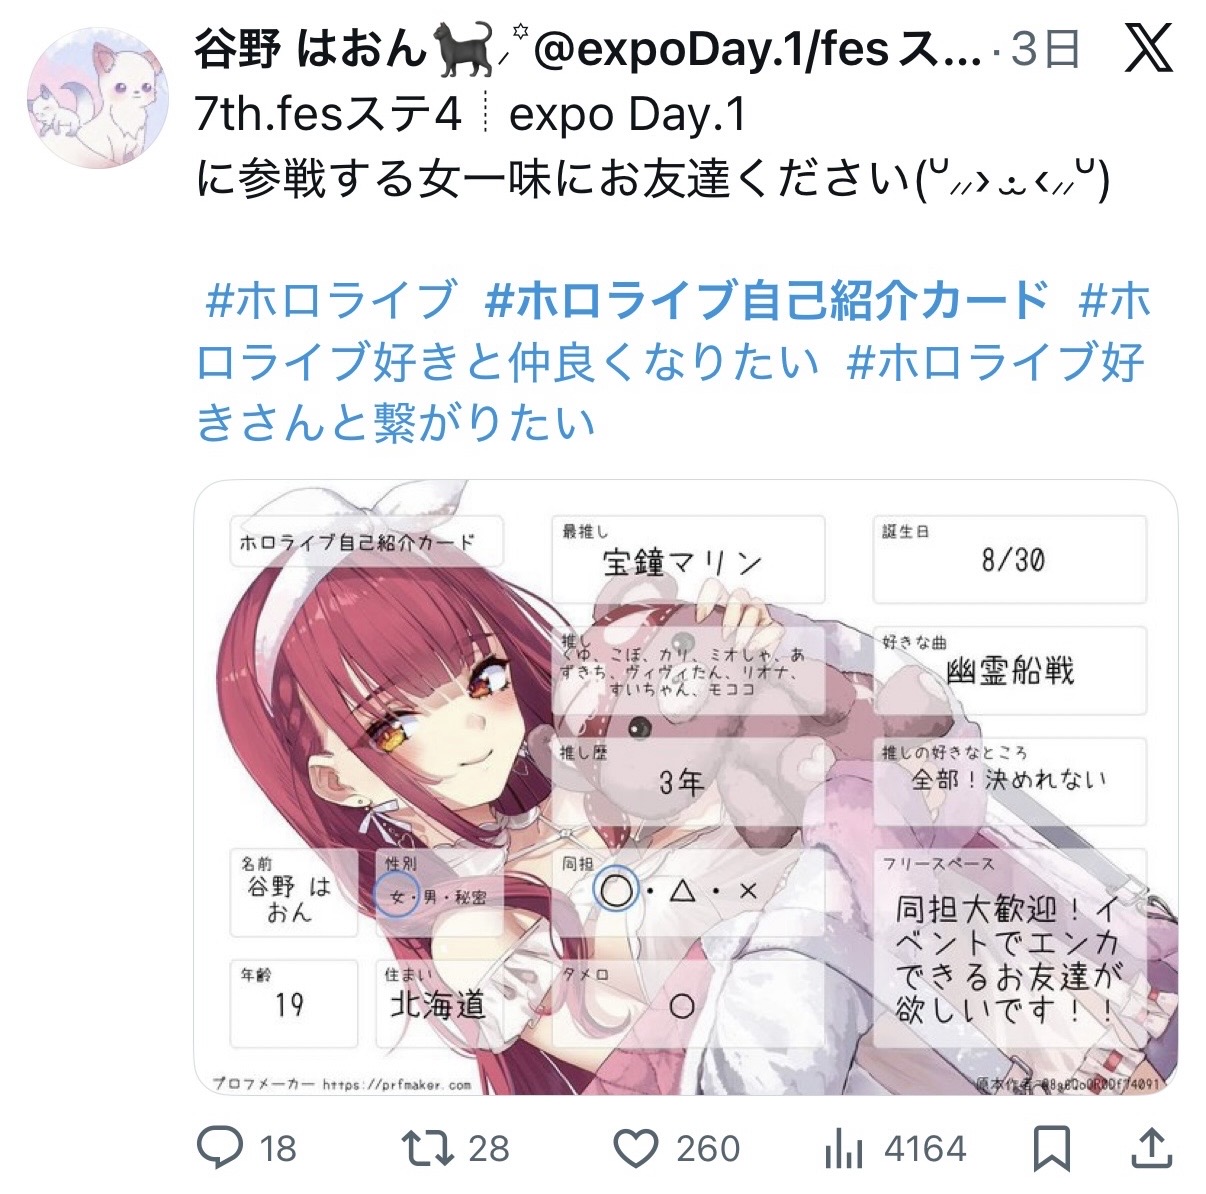Bookmark this post
This screenshot has height=1194, width=1206.
1053,1148
